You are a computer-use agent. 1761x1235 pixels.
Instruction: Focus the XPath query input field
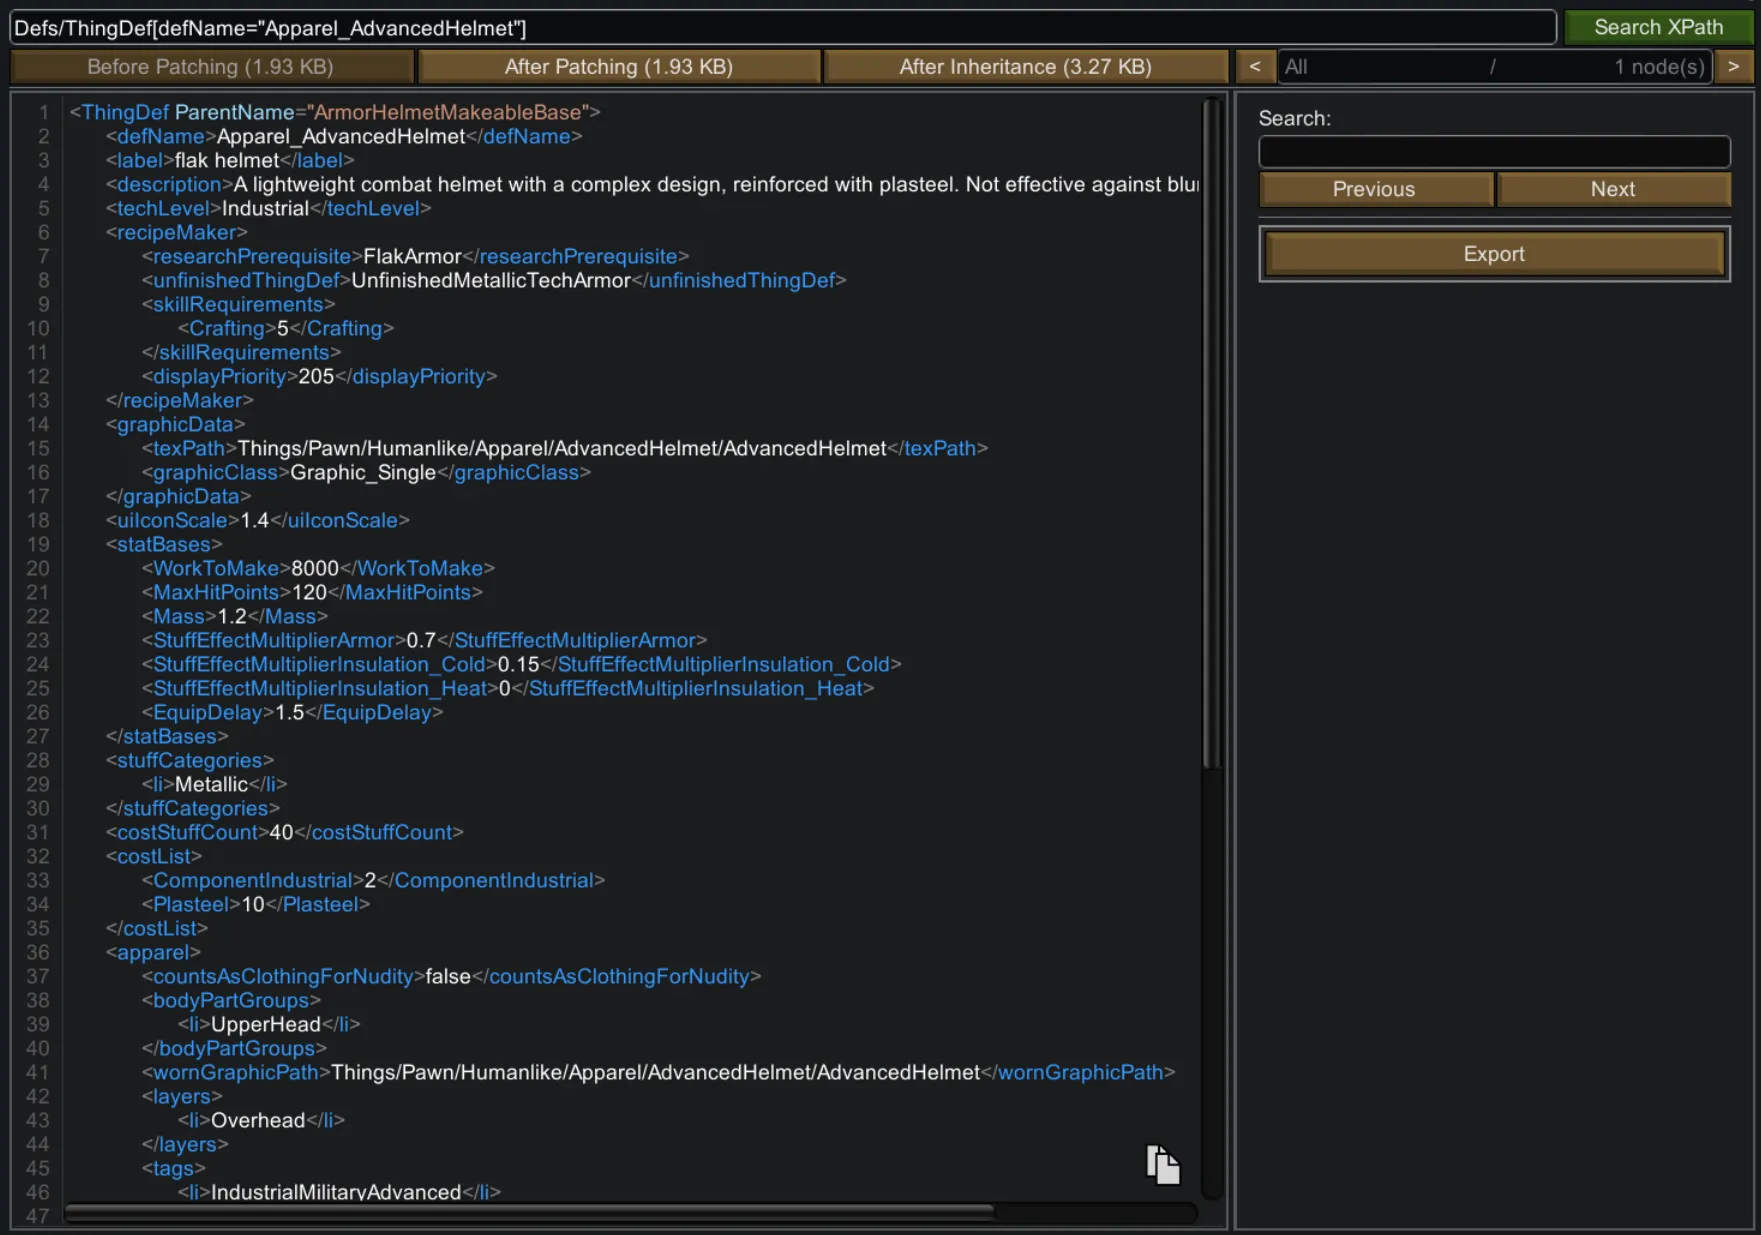[x=780, y=28]
